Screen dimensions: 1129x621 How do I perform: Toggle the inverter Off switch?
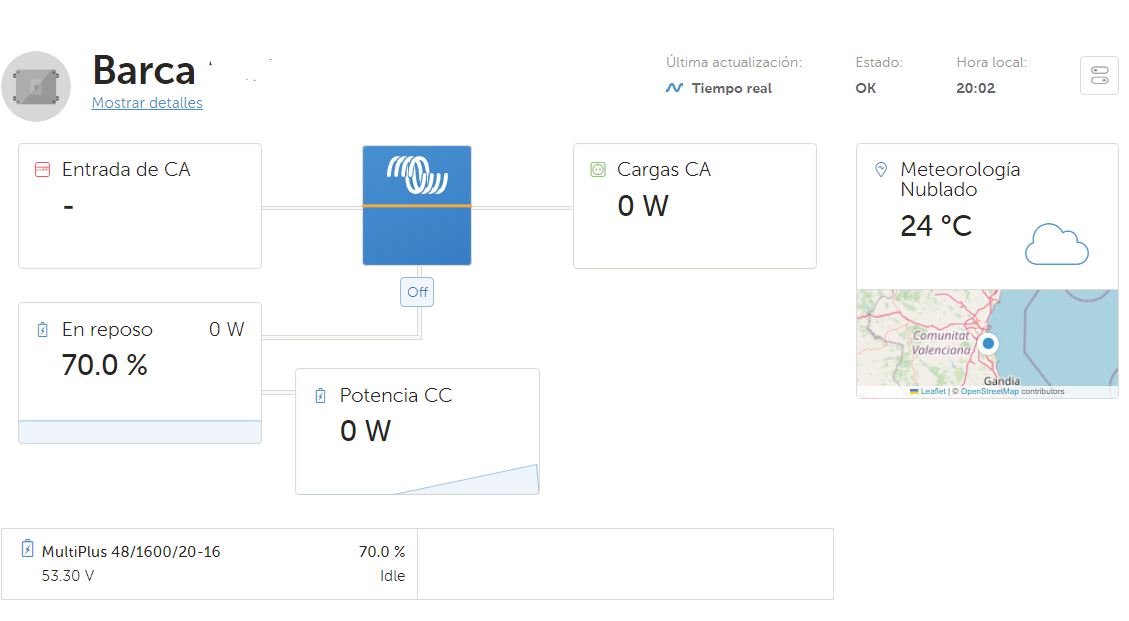[417, 293]
